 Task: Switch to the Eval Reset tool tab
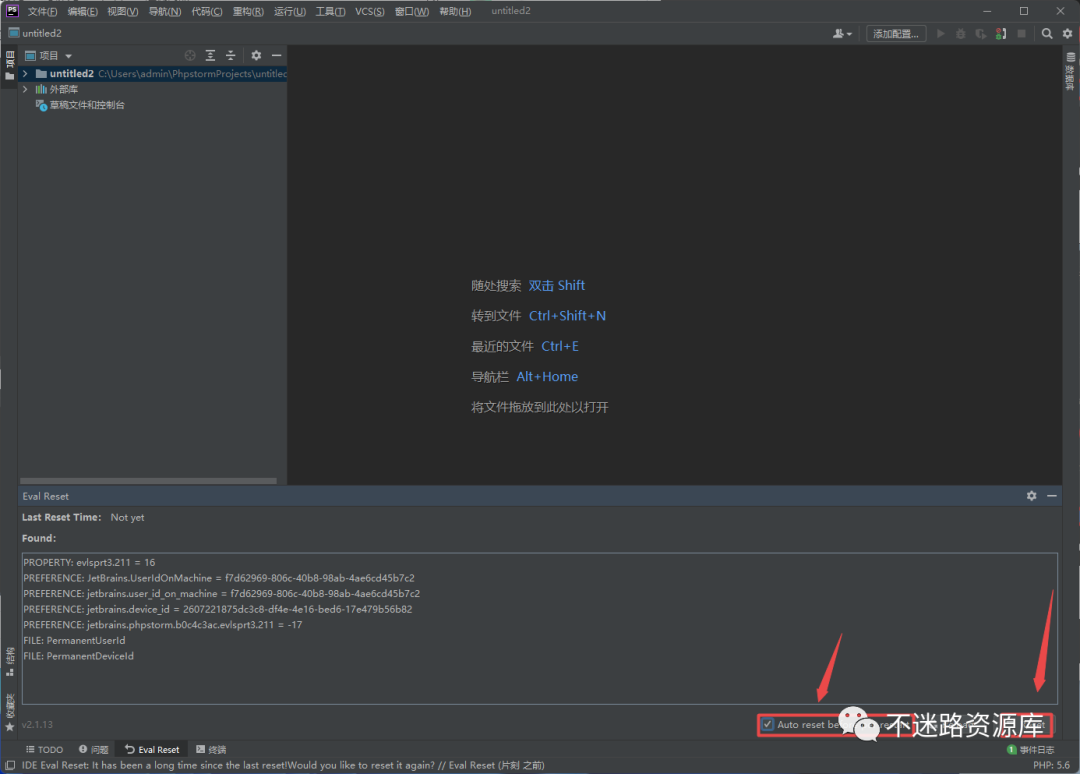(152, 749)
